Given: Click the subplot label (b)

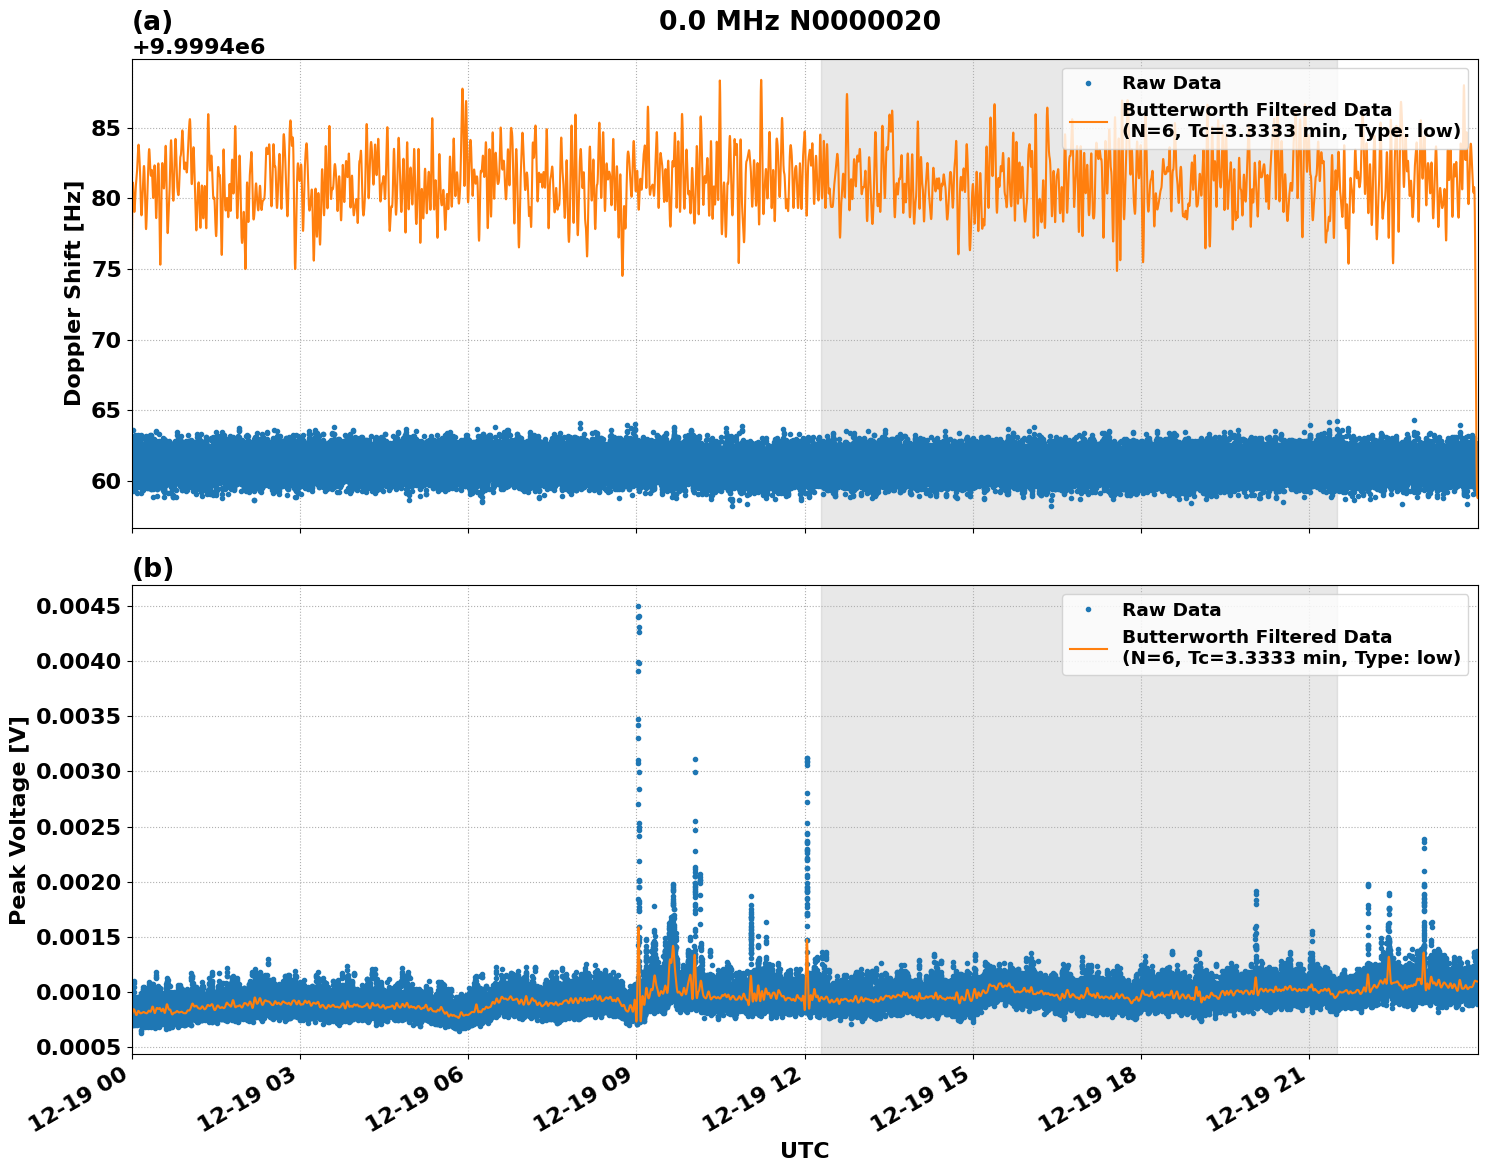Looking at the screenshot, I should click(153, 567).
